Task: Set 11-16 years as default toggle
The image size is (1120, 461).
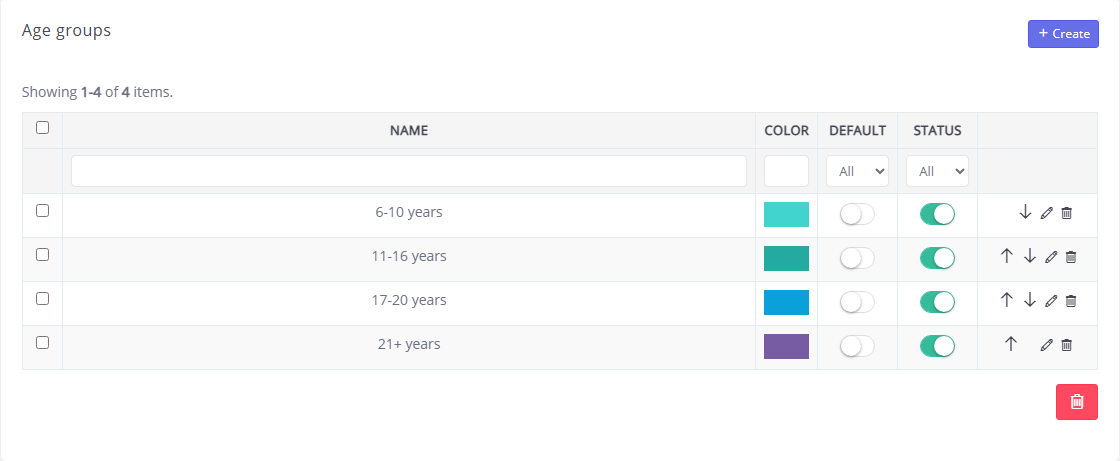Action: click(x=857, y=259)
